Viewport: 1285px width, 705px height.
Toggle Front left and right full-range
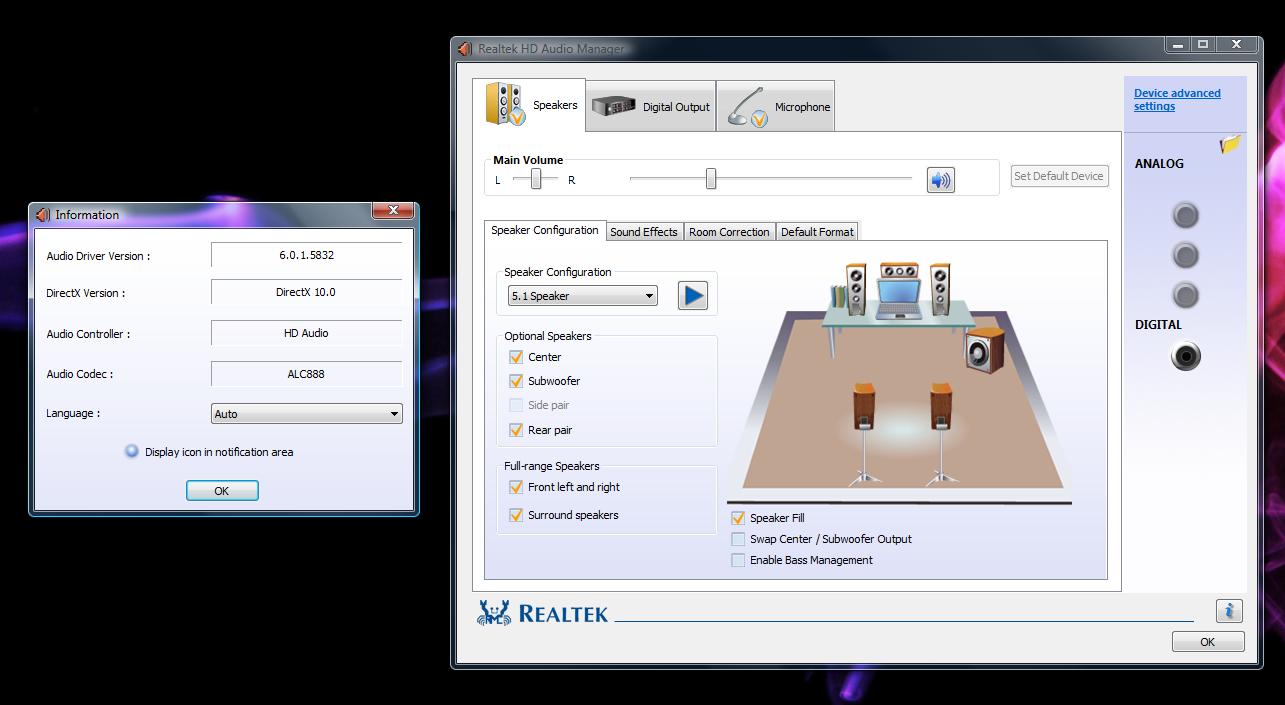tap(516, 487)
